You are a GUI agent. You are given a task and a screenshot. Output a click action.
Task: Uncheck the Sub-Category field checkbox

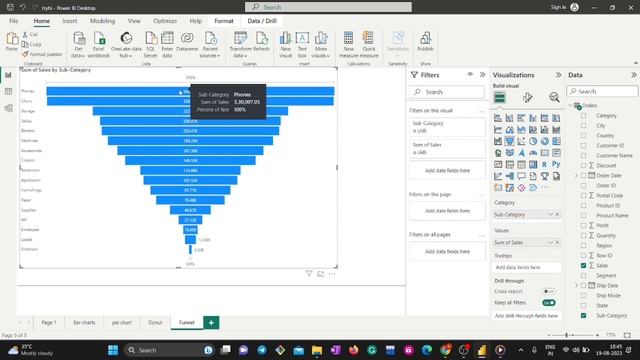pos(584,316)
